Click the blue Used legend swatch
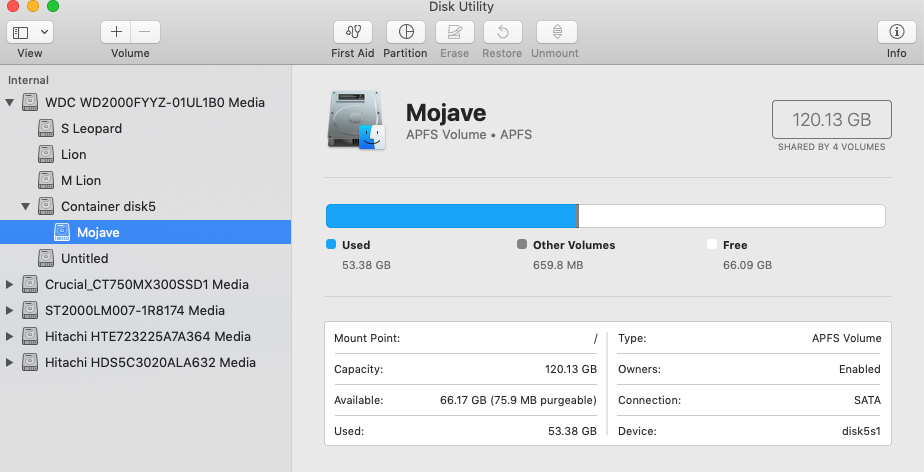The height and width of the screenshot is (472, 924). 331,244
